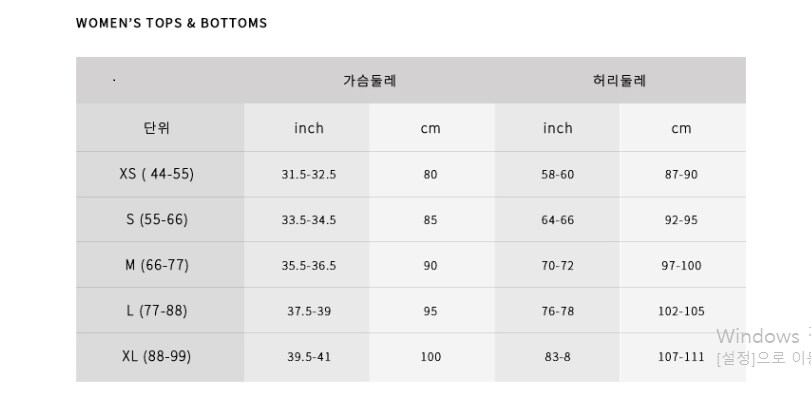Select the 가슴둘레 column header
Screen dimensions: 811x397
point(369,81)
